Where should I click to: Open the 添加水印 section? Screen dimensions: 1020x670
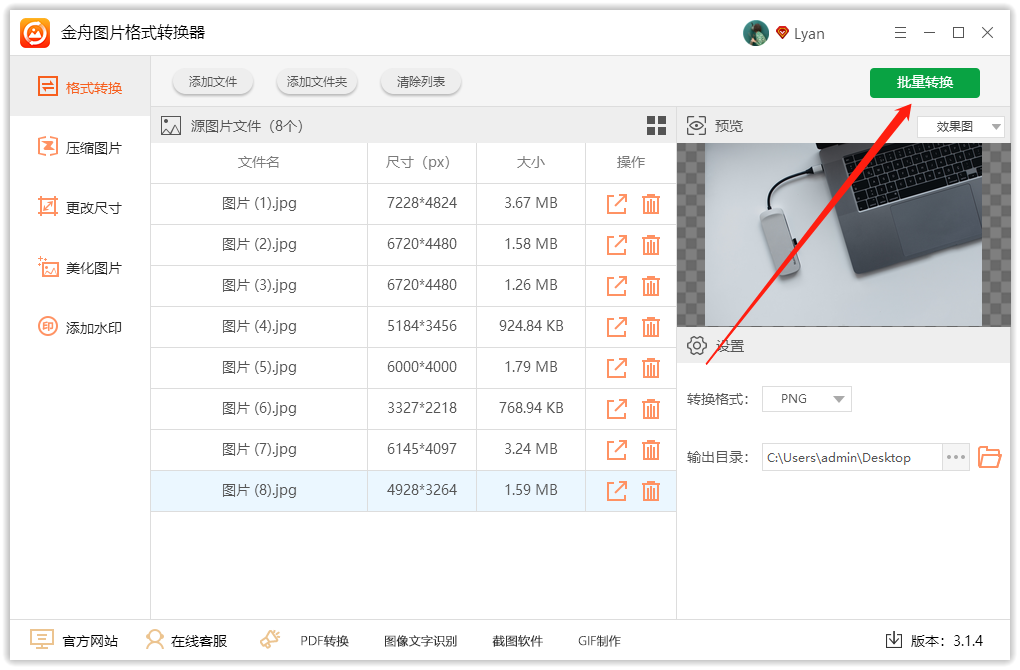point(80,327)
